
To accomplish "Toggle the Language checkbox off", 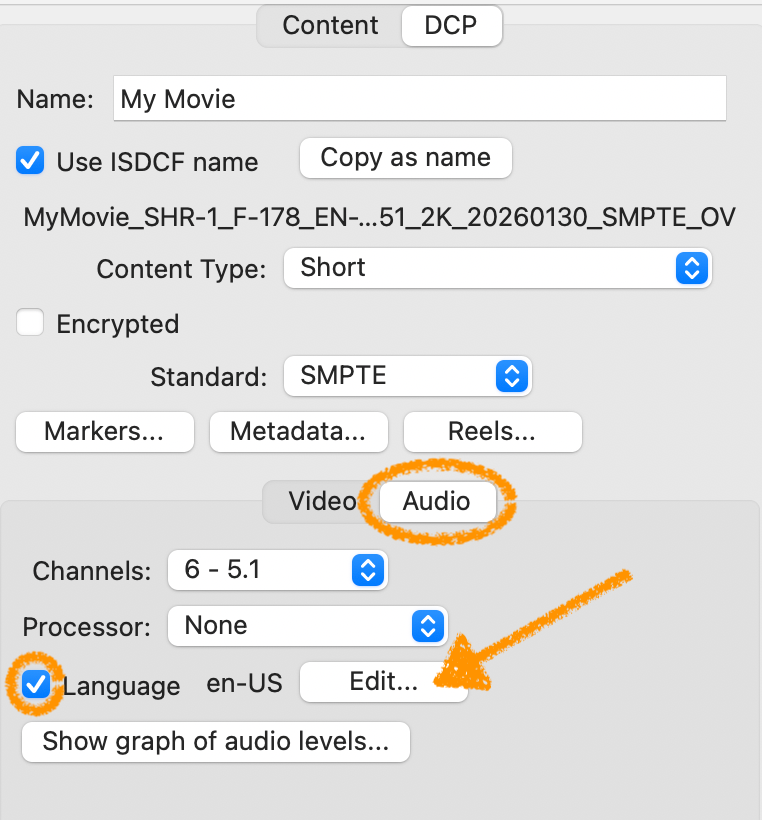I will [37, 685].
